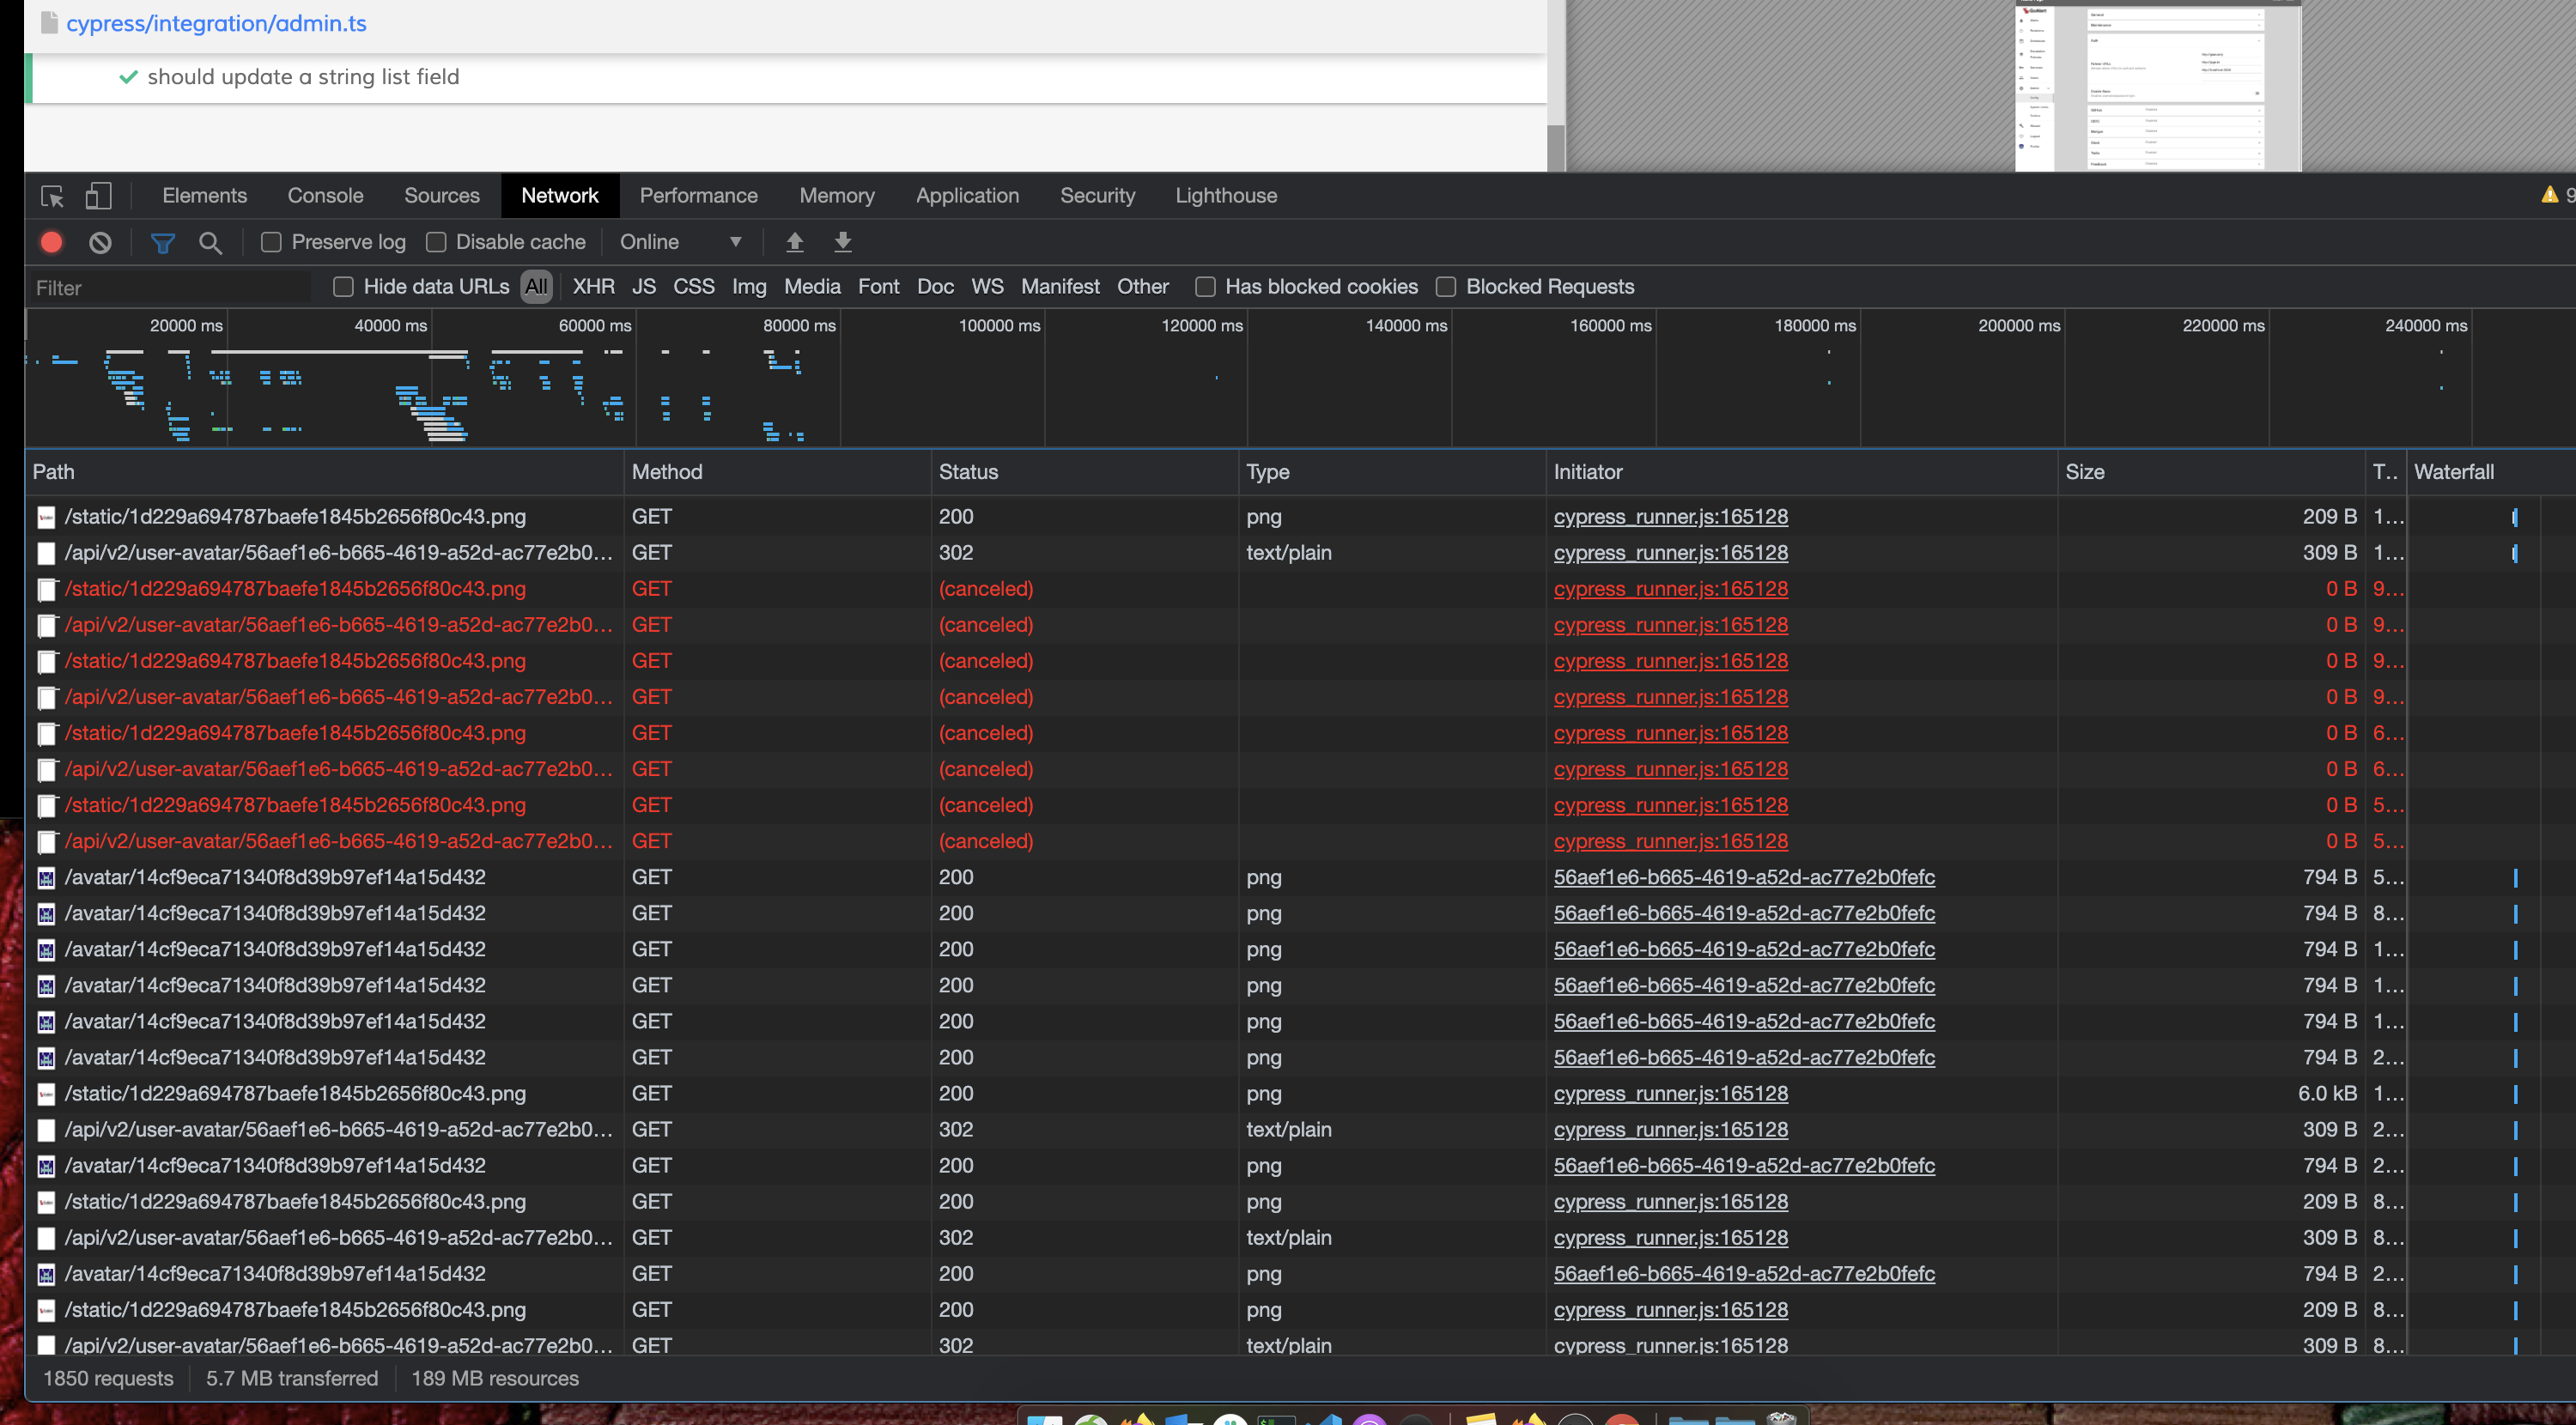This screenshot has width=2576, height=1425.
Task: Enable the Preserve log checkbox
Action: 270,242
